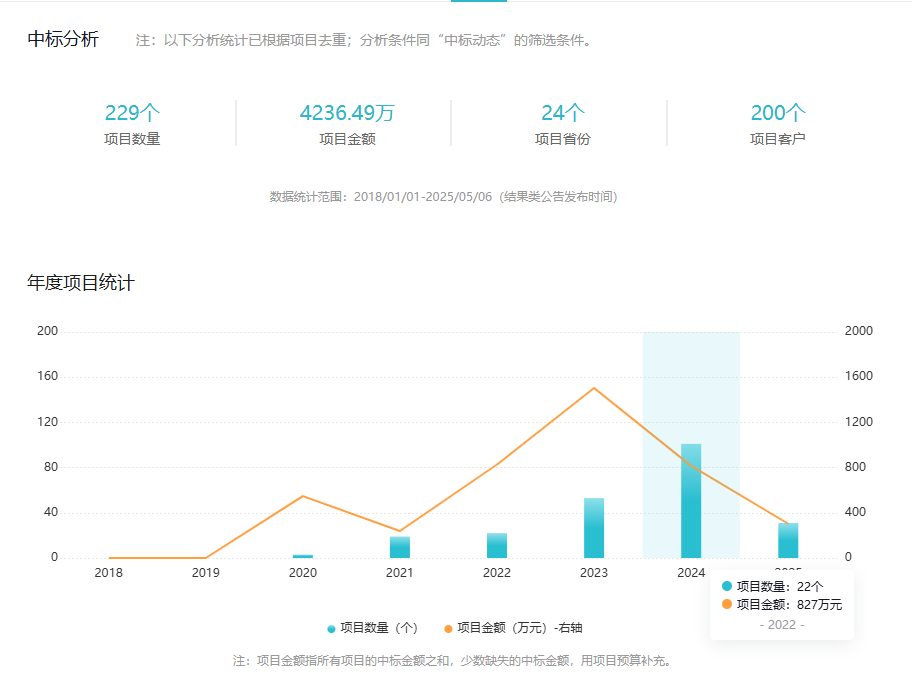Click the 24个 project provinces figure

coord(563,113)
